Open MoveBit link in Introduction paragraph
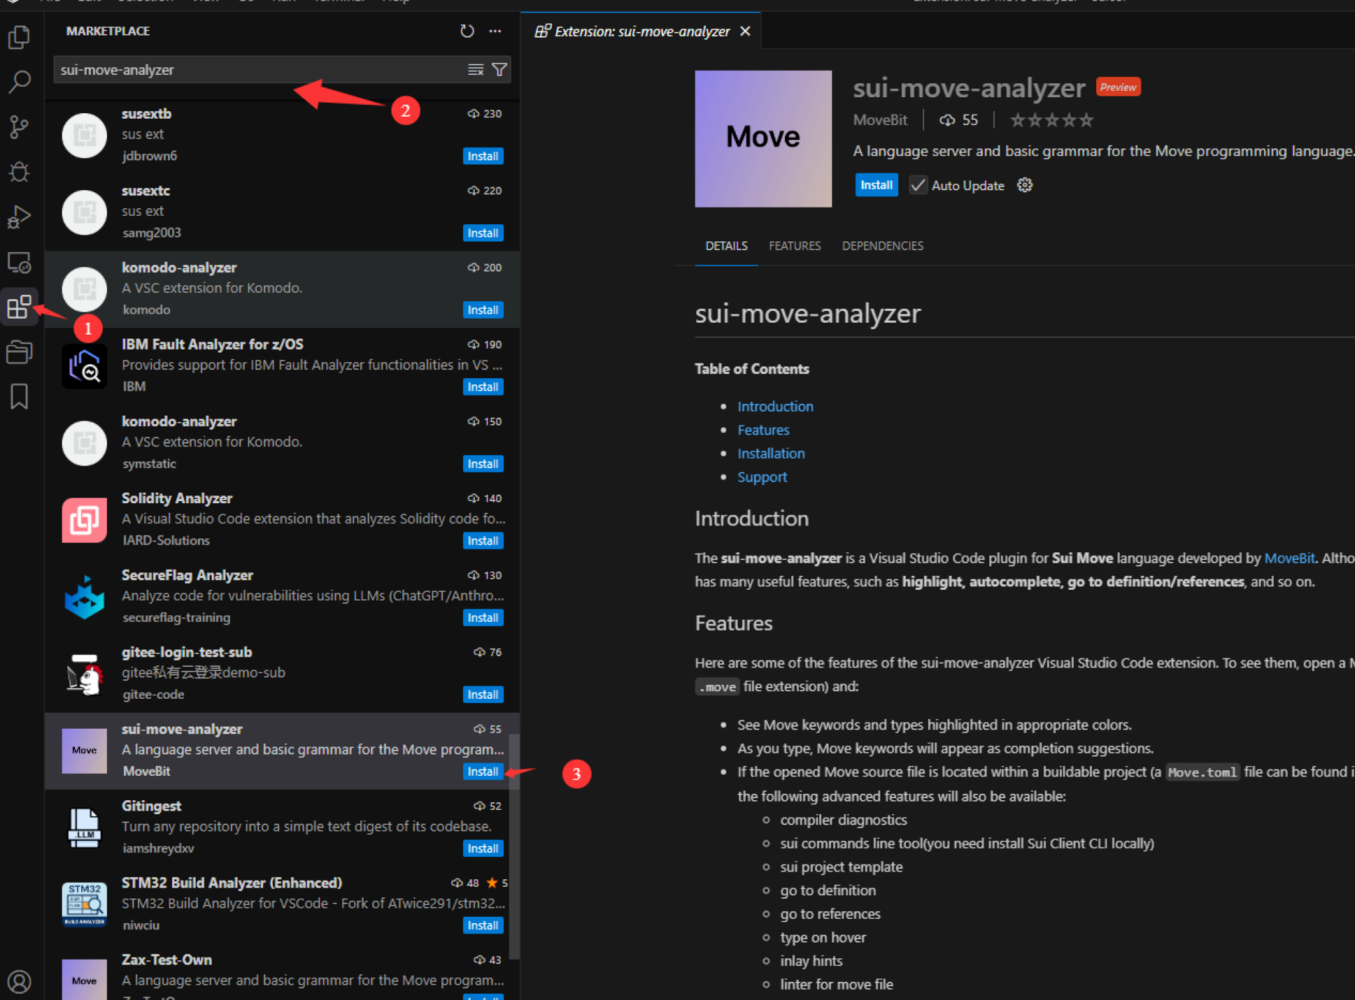 click(1290, 558)
